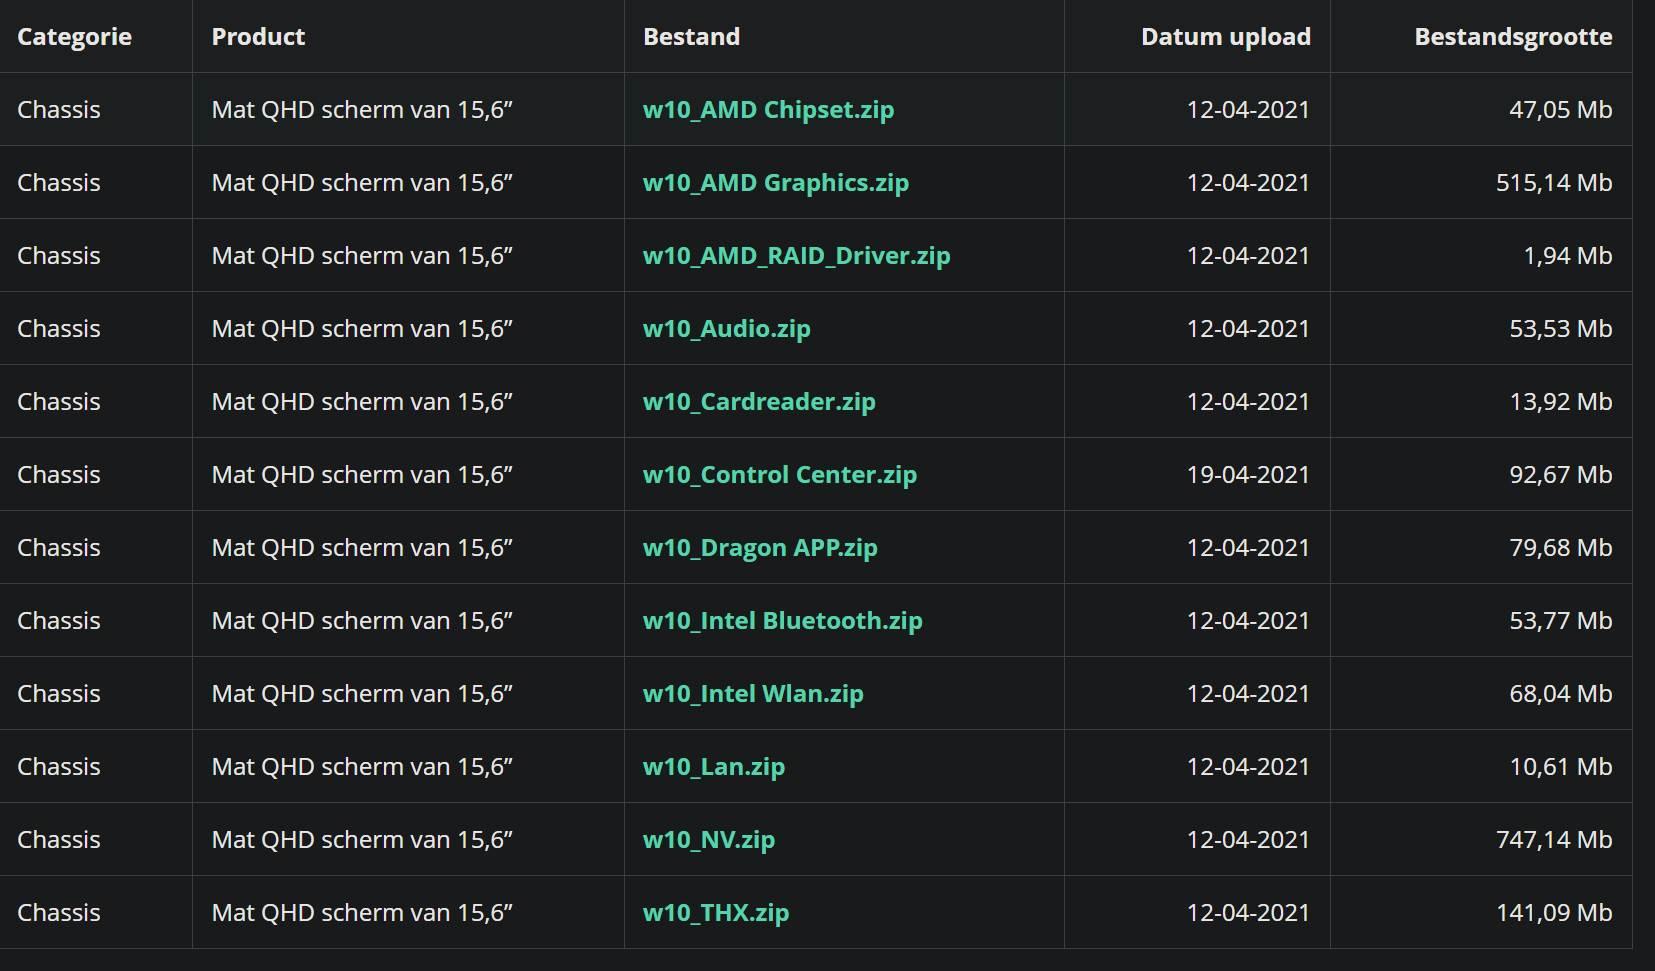This screenshot has width=1655, height=971.
Task: Download the w10_Intel Bluetooth.zip driver
Action: 782,621
